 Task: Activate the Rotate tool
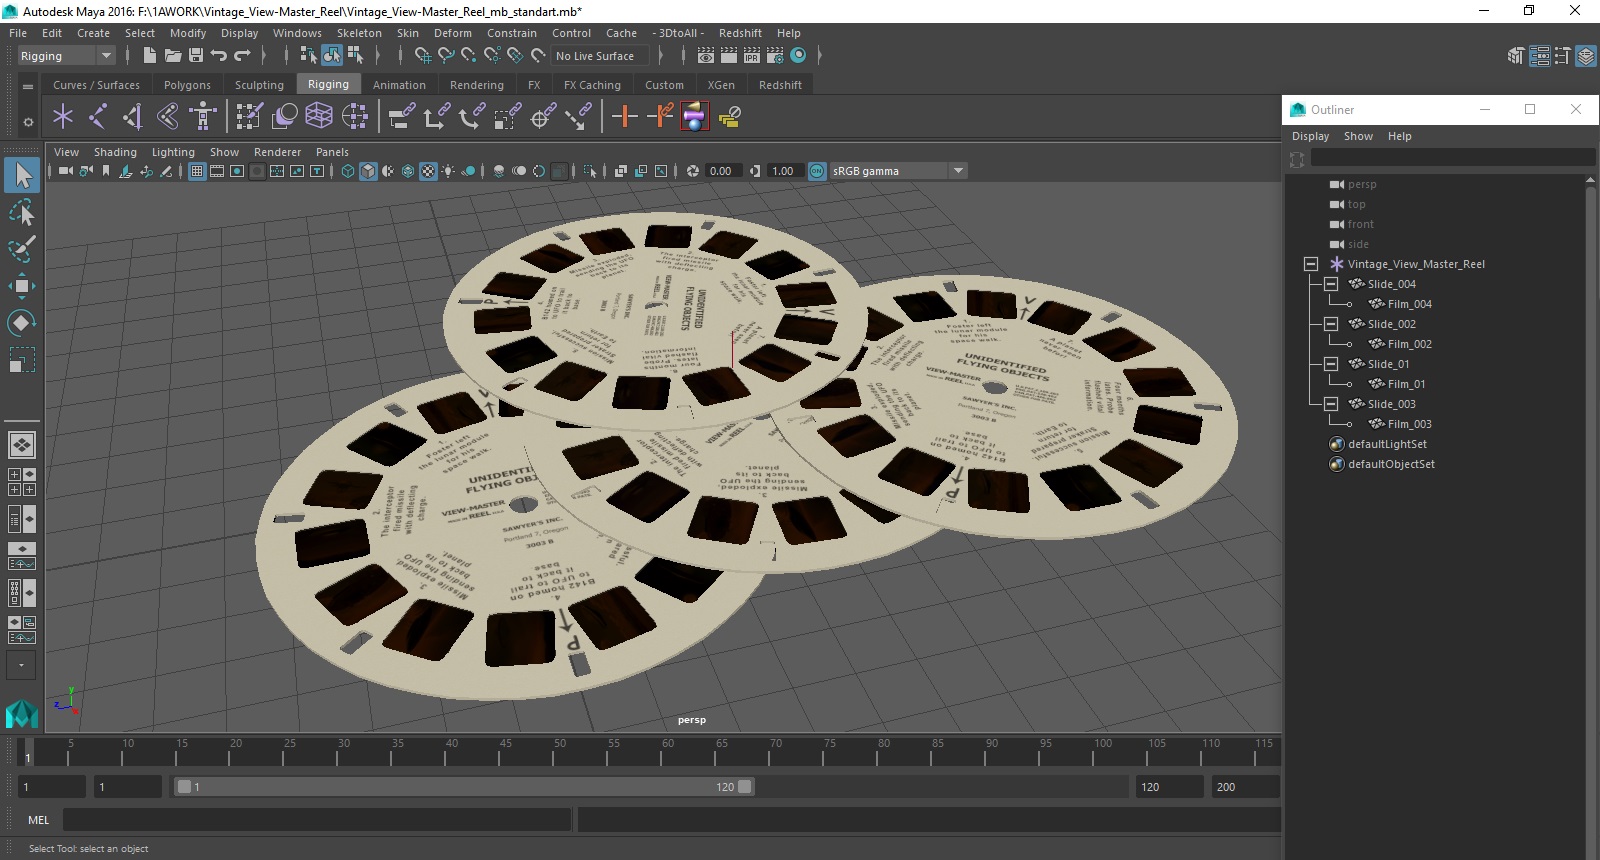pyautogui.click(x=22, y=322)
